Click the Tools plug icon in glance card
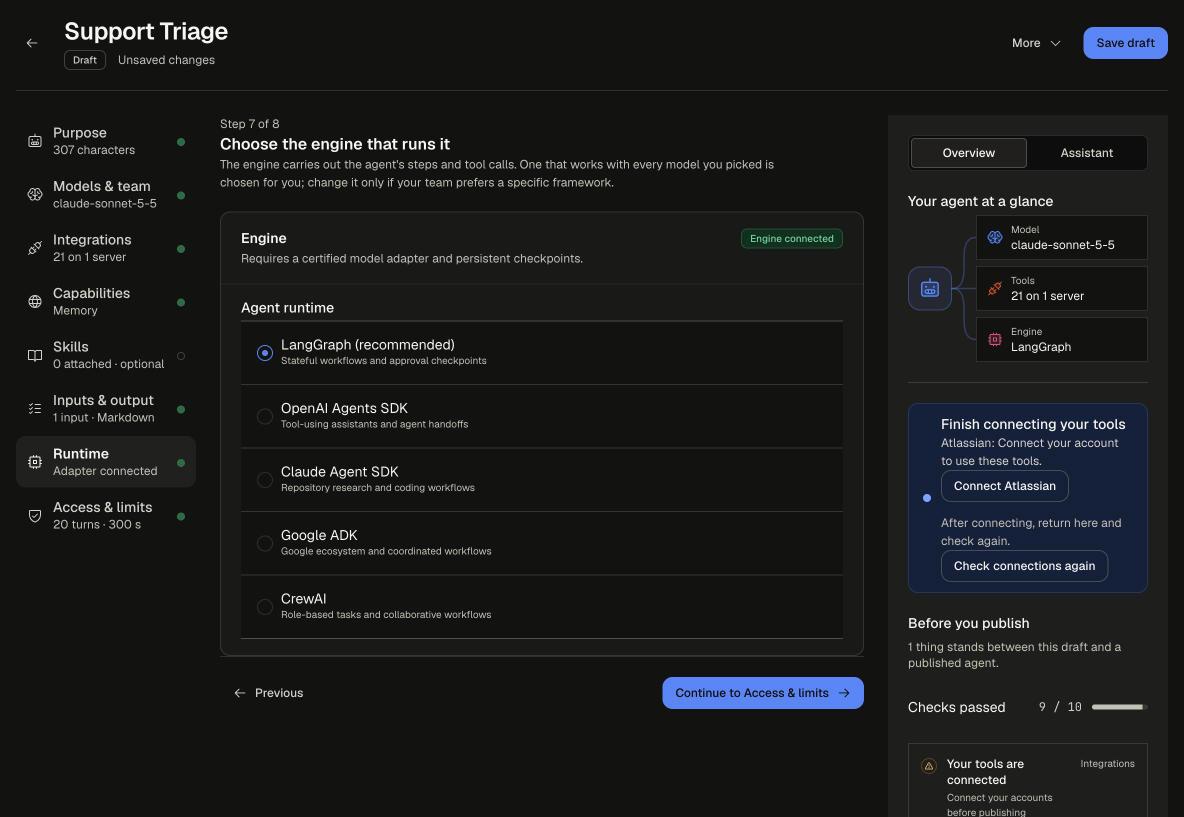 click(x=994, y=288)
